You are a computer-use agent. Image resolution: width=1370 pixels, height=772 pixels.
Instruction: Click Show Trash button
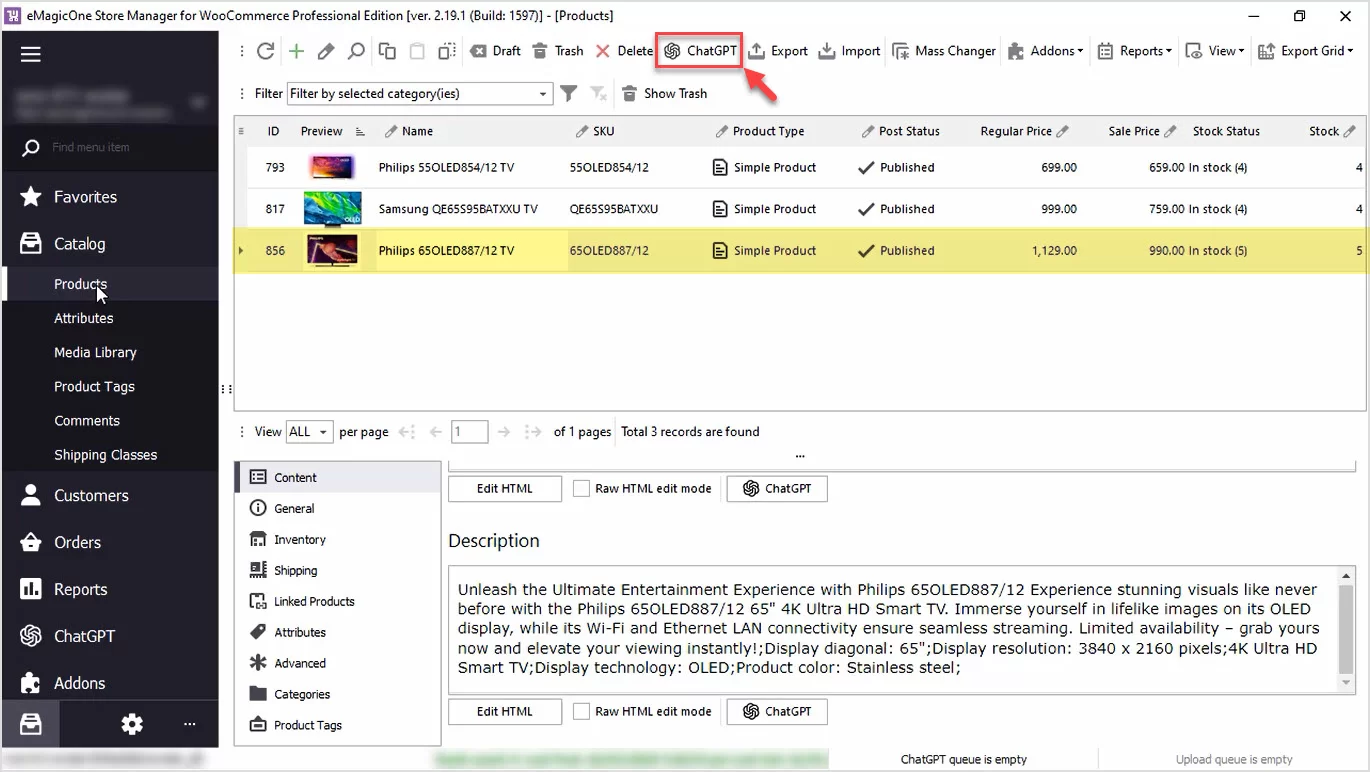click(x=664, y=93)
